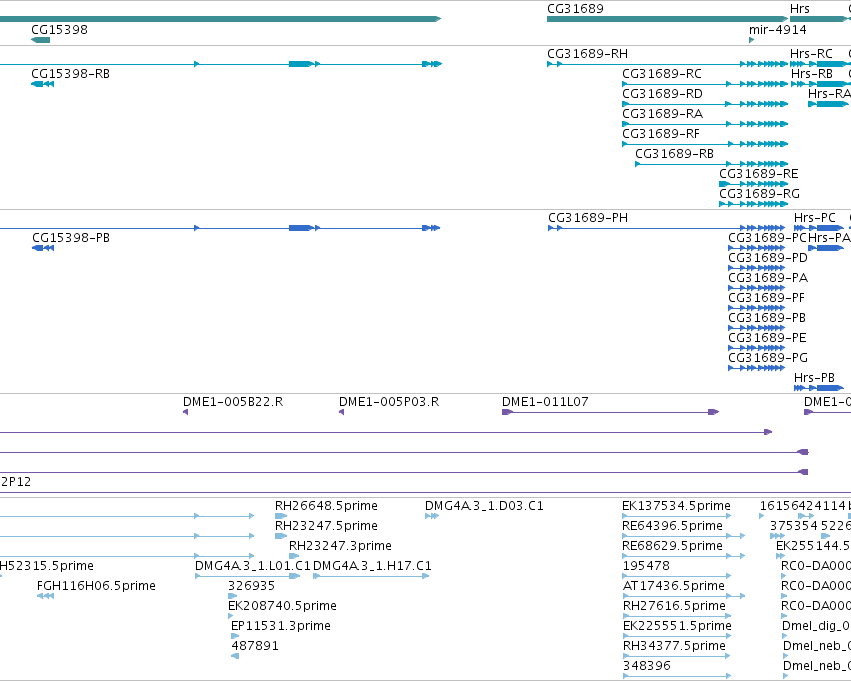Image resolution: width=851 pixels, height=681 pixels.
Task: Click the DME1-005B22.R feature label
Action: tap(233, 402)
